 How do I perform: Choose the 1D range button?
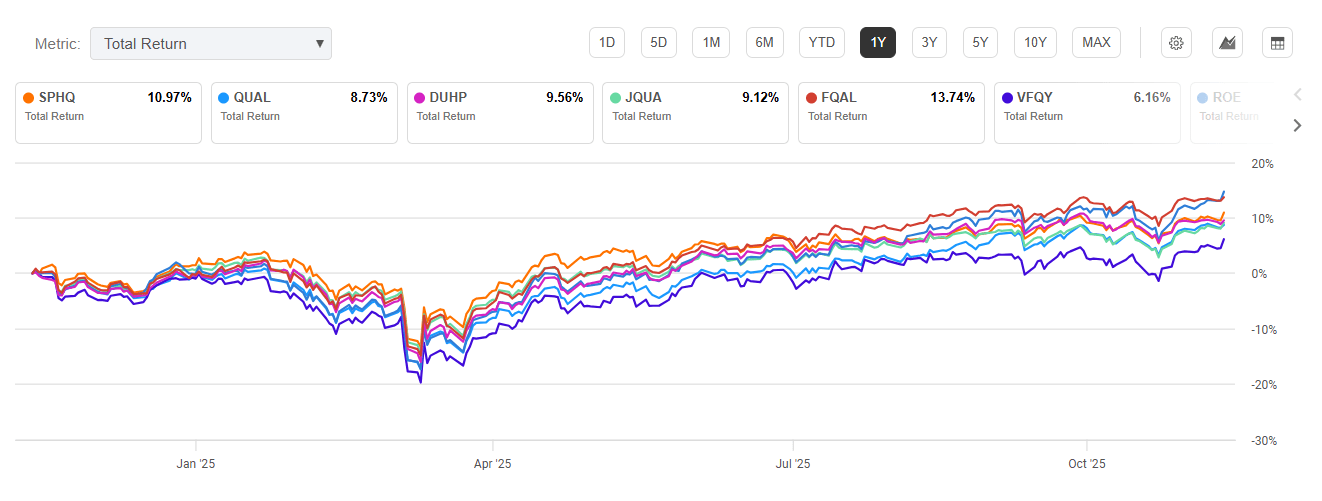(606, 43)
